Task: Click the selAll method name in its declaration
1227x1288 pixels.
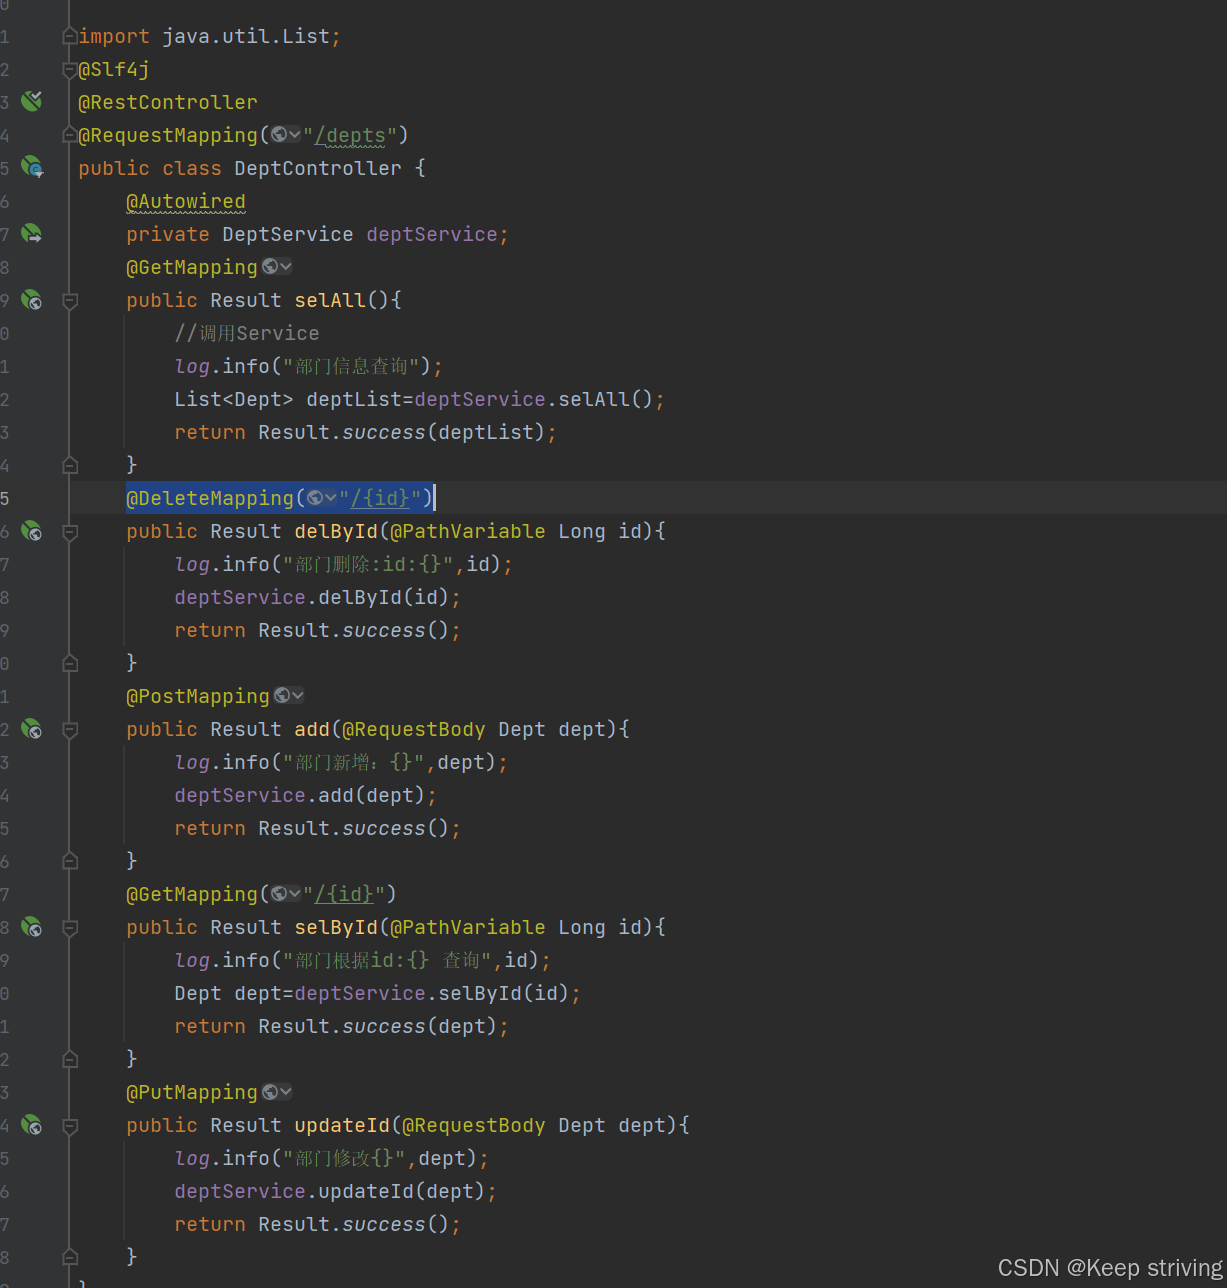Action: pyautogui.click(x=330, y=300)
